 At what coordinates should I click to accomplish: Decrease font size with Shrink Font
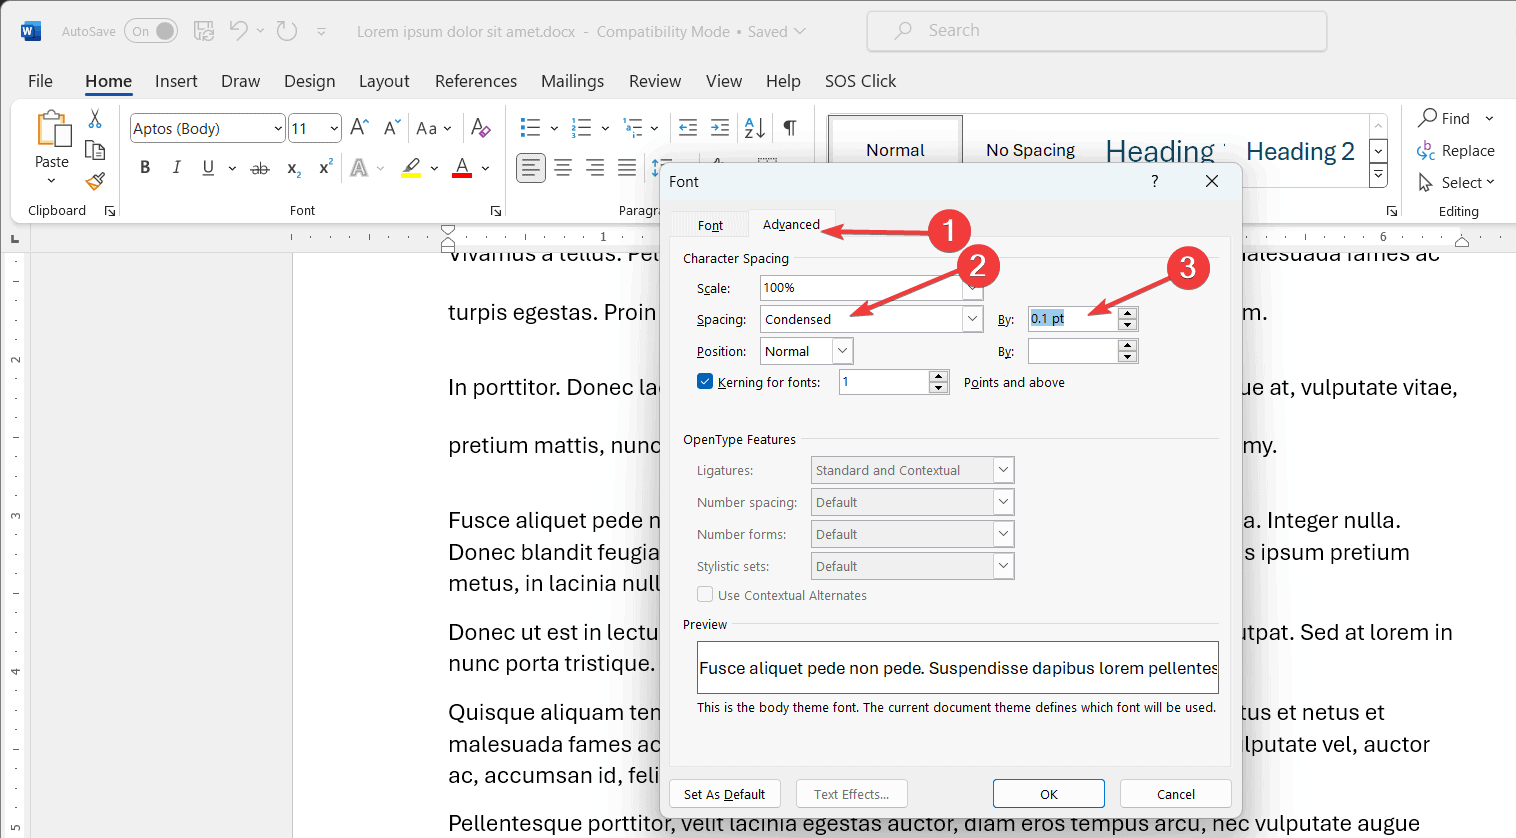[x=392, y=128]
